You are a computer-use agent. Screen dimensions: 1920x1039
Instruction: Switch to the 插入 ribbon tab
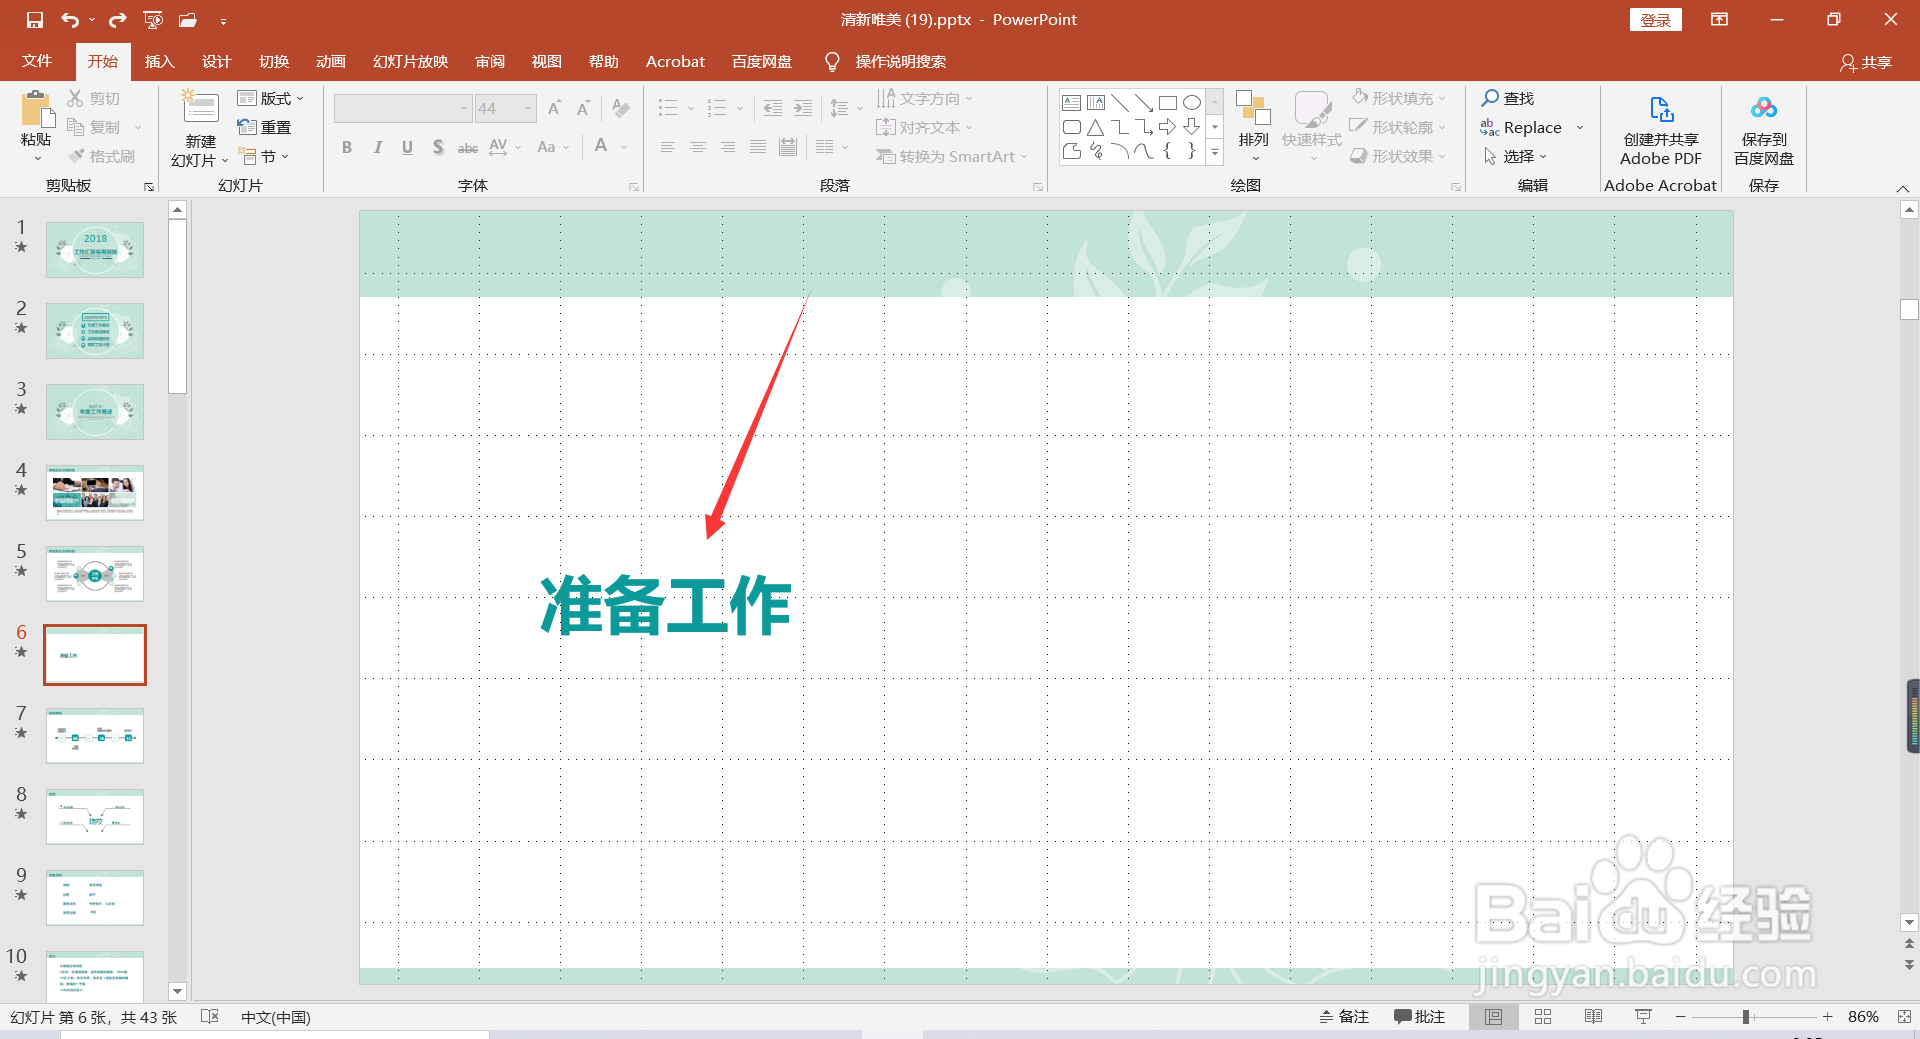pos(159,61)
